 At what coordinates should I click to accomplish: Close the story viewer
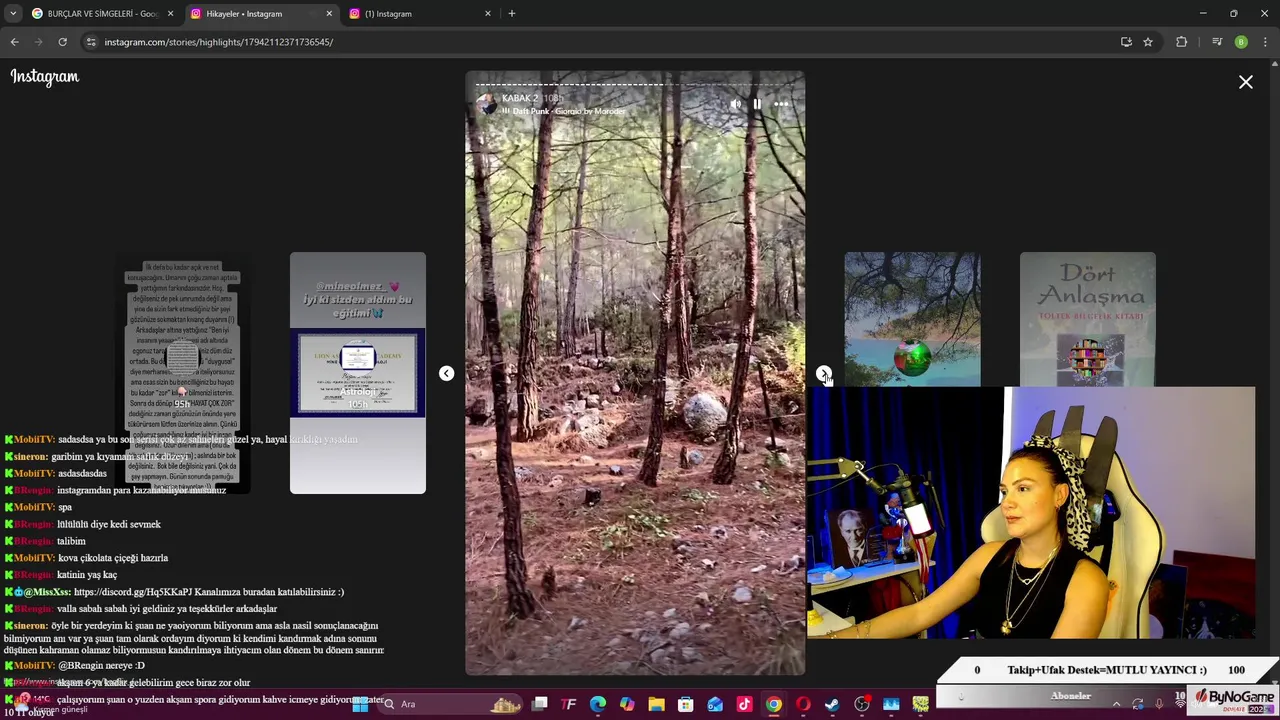click(x=1246, y=83)
